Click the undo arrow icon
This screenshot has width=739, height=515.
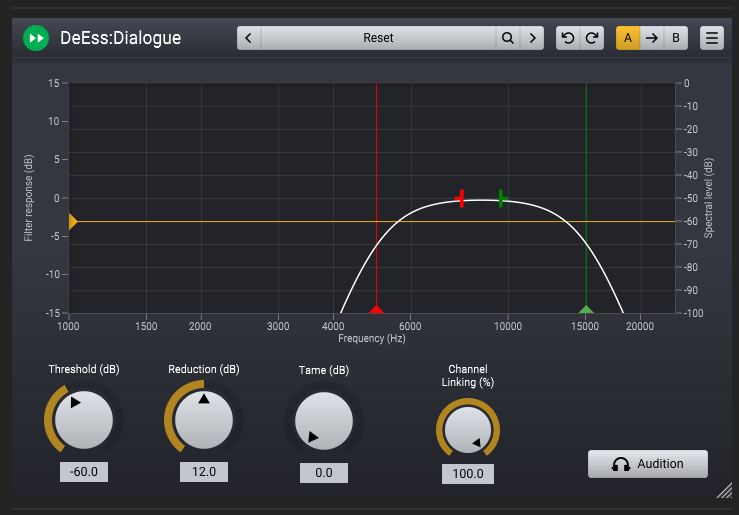point(568,38)
